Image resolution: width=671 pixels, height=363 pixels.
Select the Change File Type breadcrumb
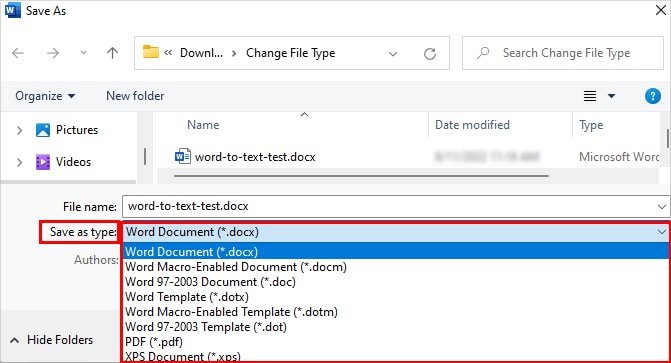[x=290, y=53]
